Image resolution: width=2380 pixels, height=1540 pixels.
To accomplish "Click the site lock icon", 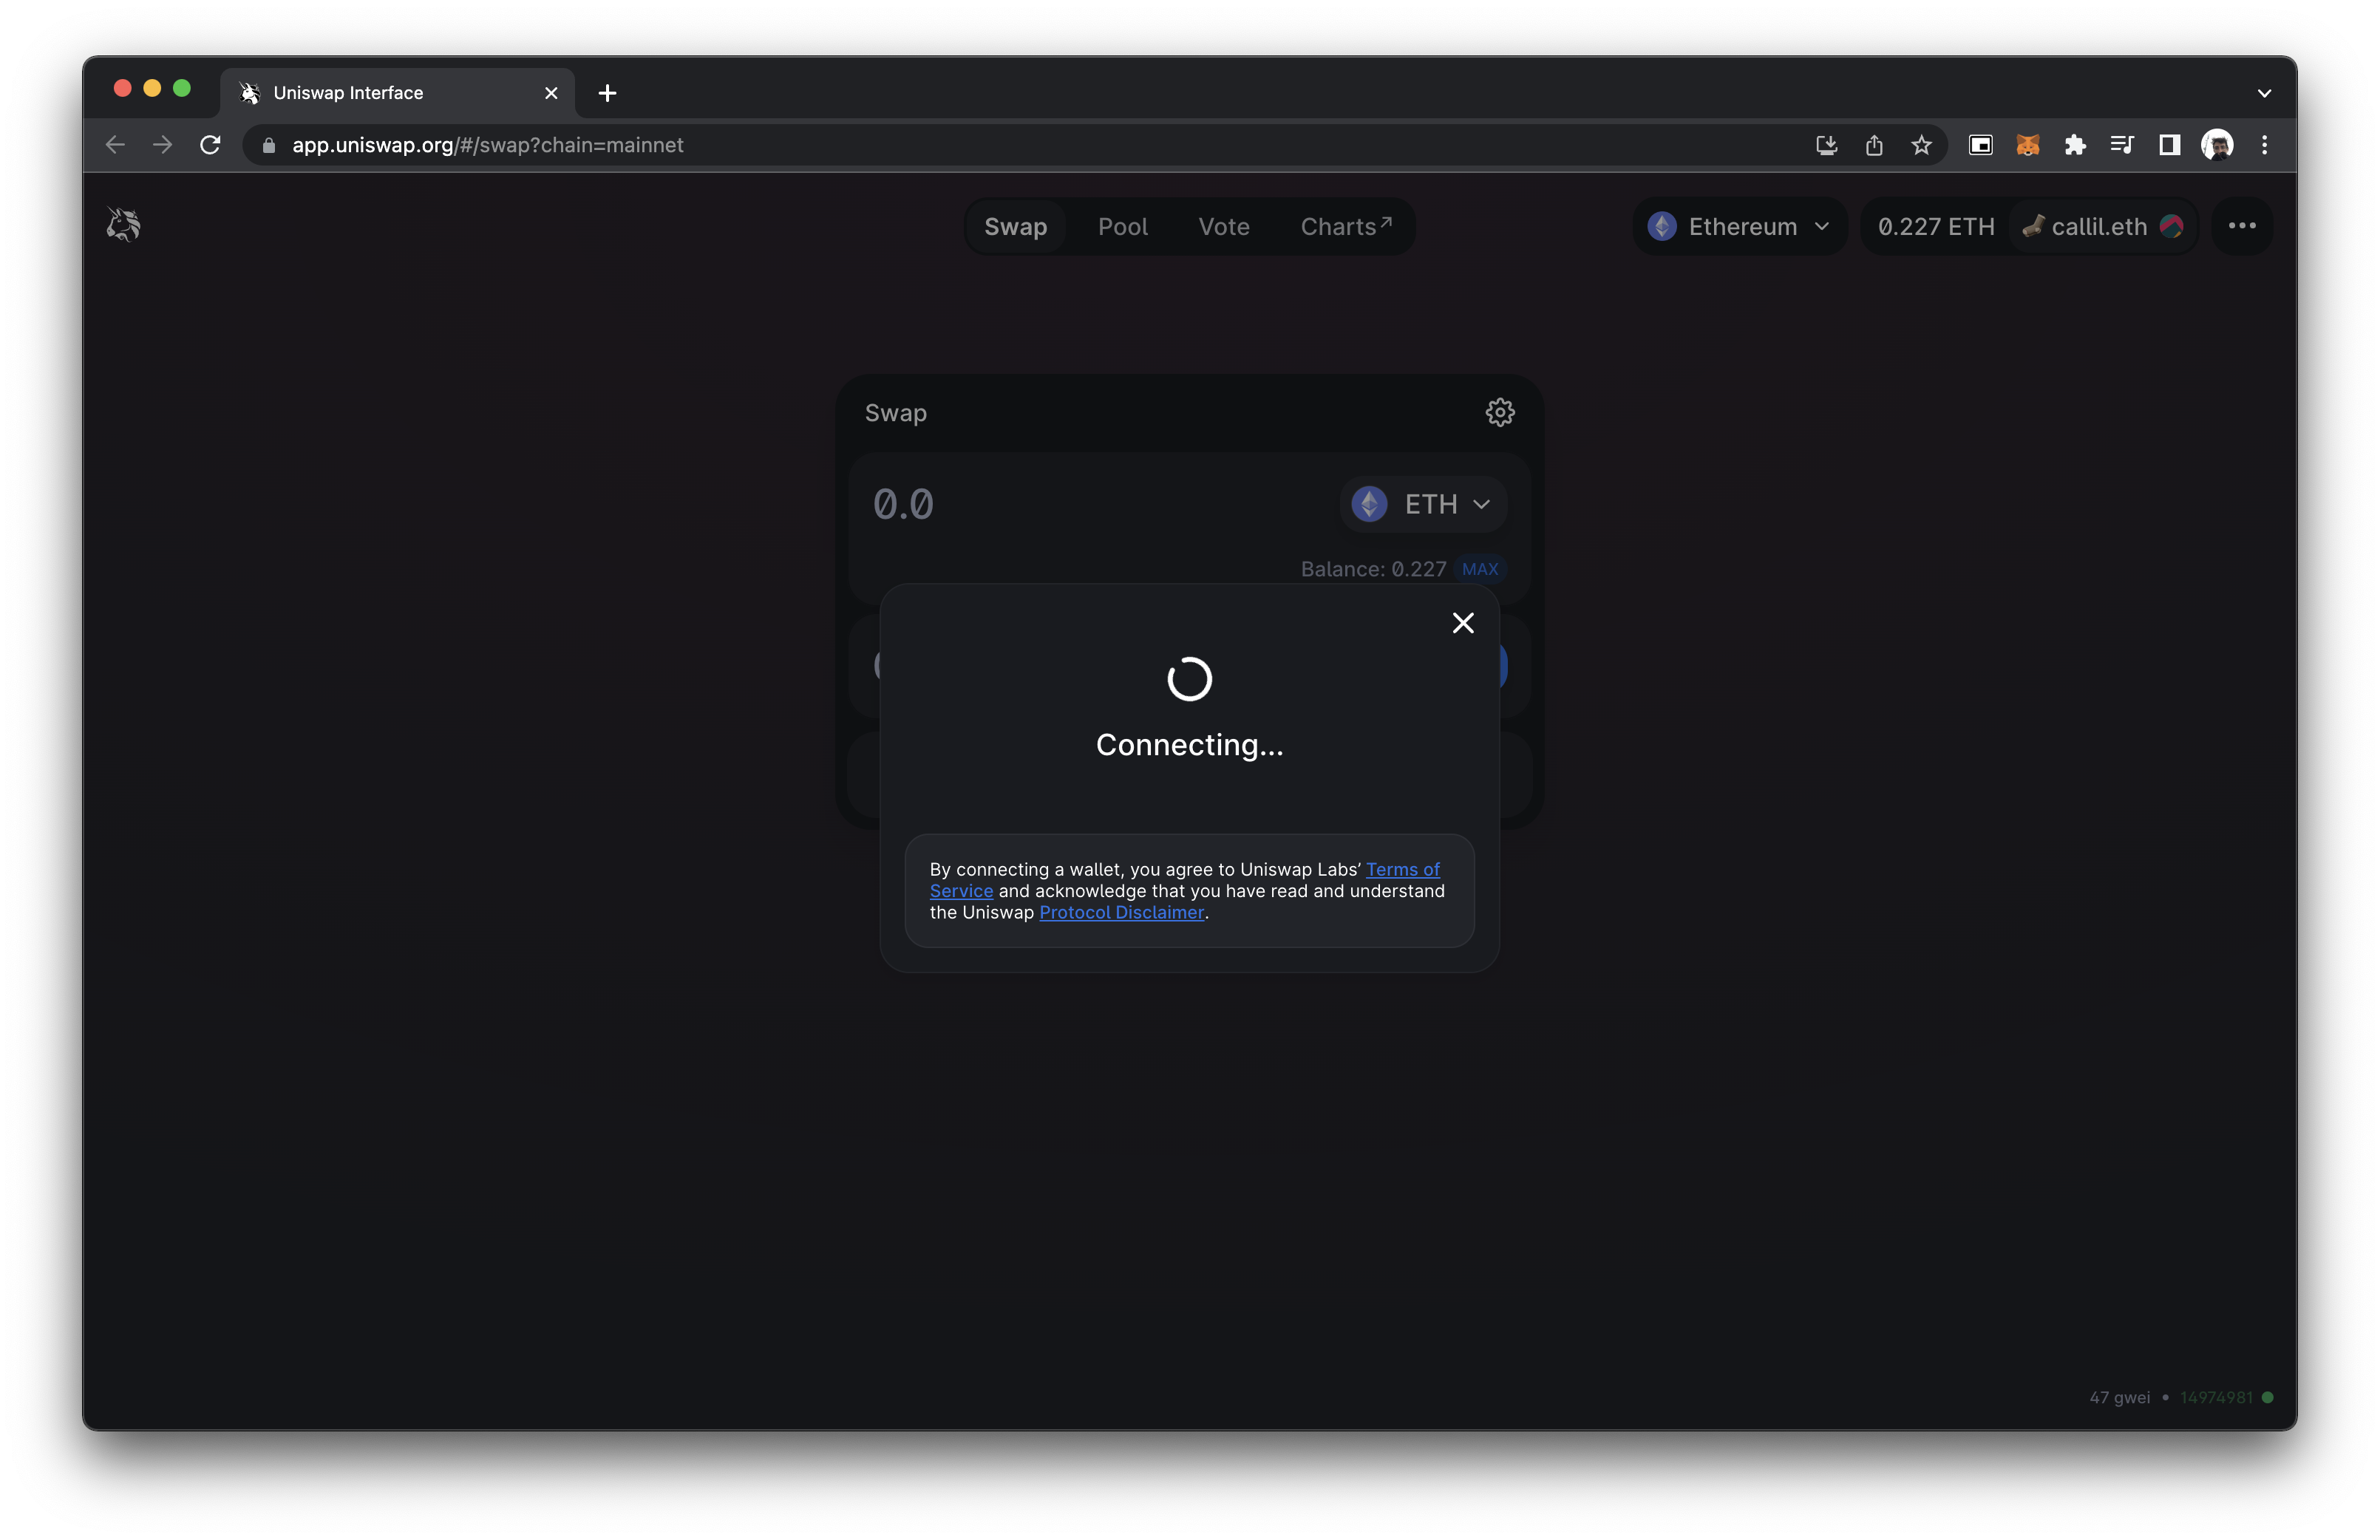I will tap(268, 145).
